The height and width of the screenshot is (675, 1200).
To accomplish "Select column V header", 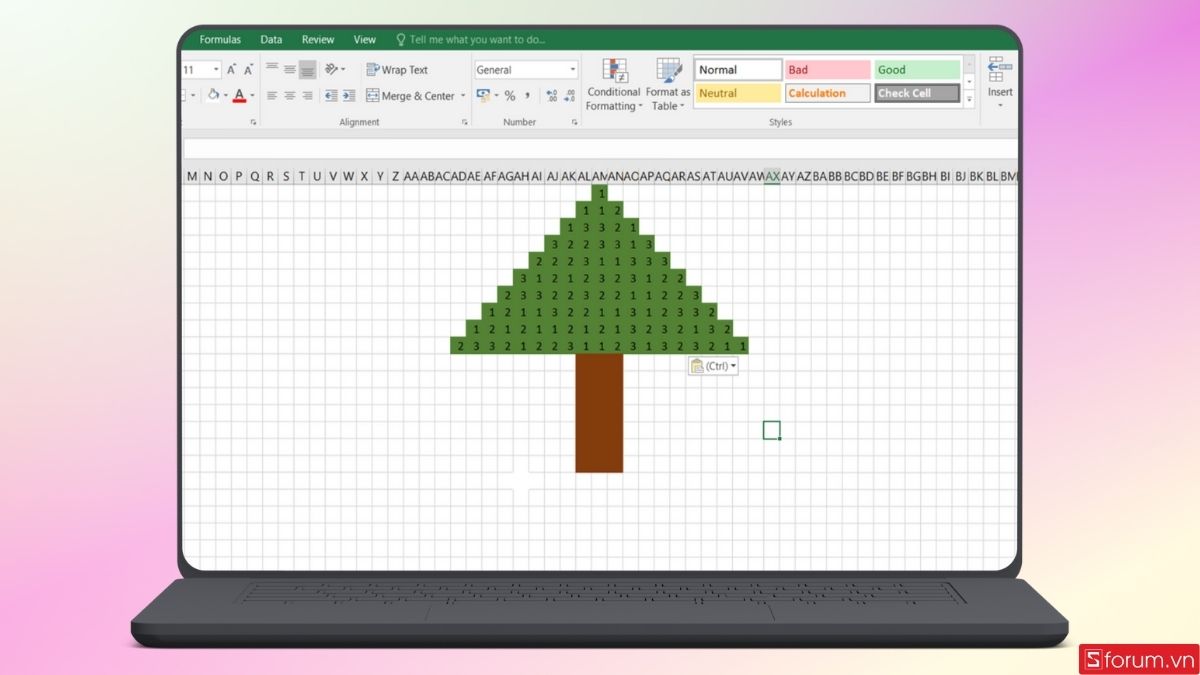I will pyautogui.click(x=333, y=176).
